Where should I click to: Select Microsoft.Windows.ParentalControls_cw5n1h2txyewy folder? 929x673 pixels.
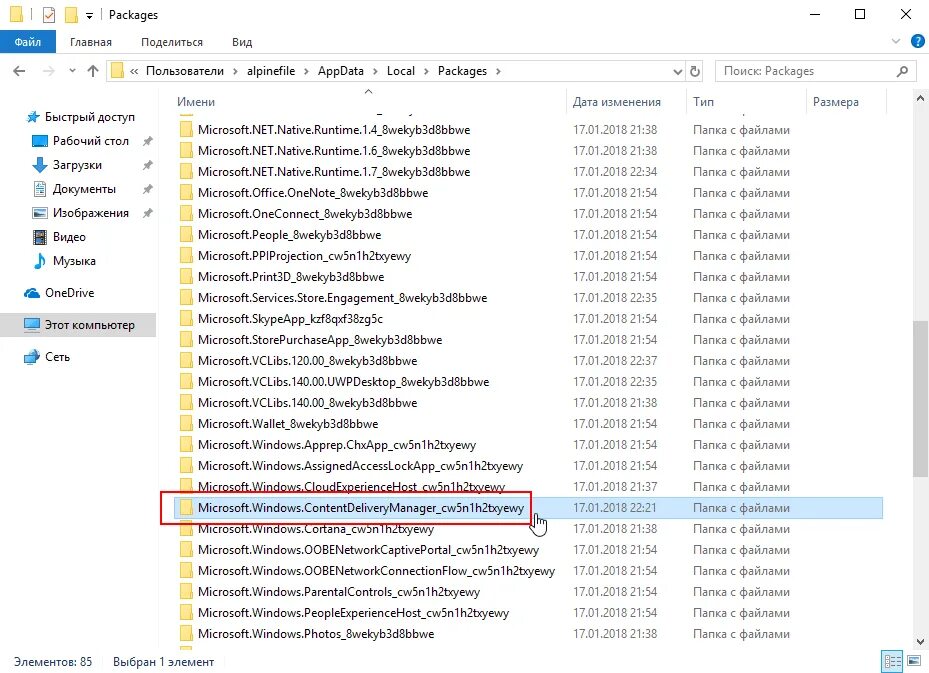tap(339, 592)
